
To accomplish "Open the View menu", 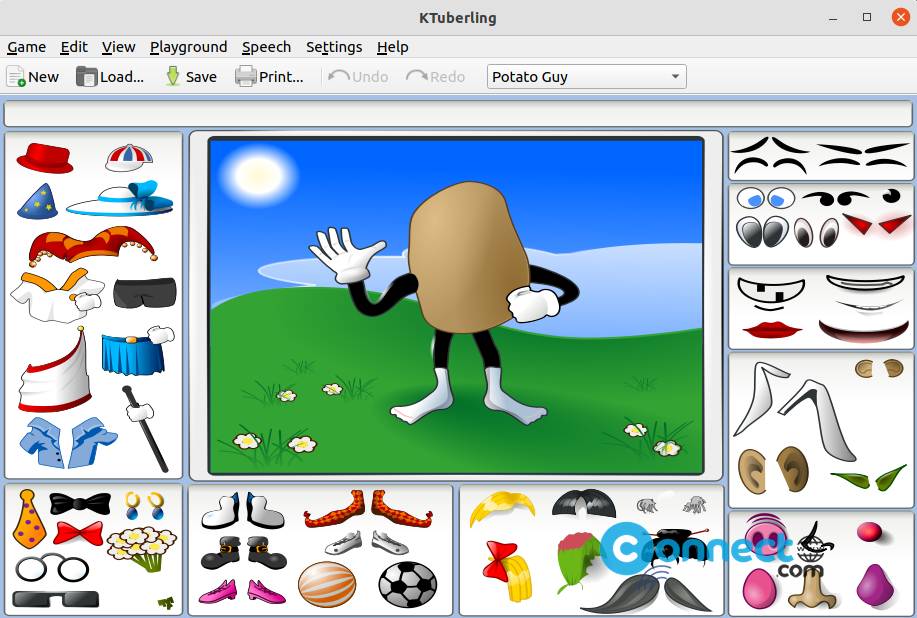I will pos(119,47).
